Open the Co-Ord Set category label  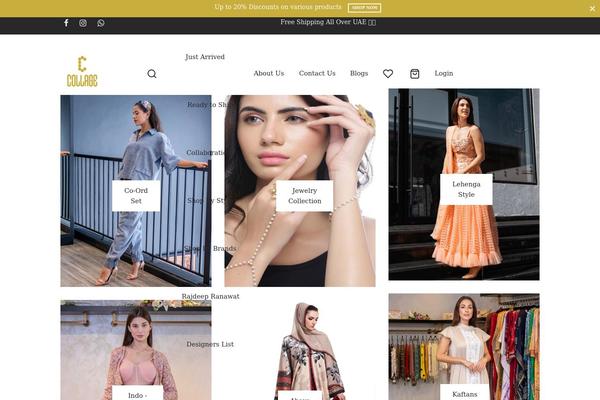(136, 196)
